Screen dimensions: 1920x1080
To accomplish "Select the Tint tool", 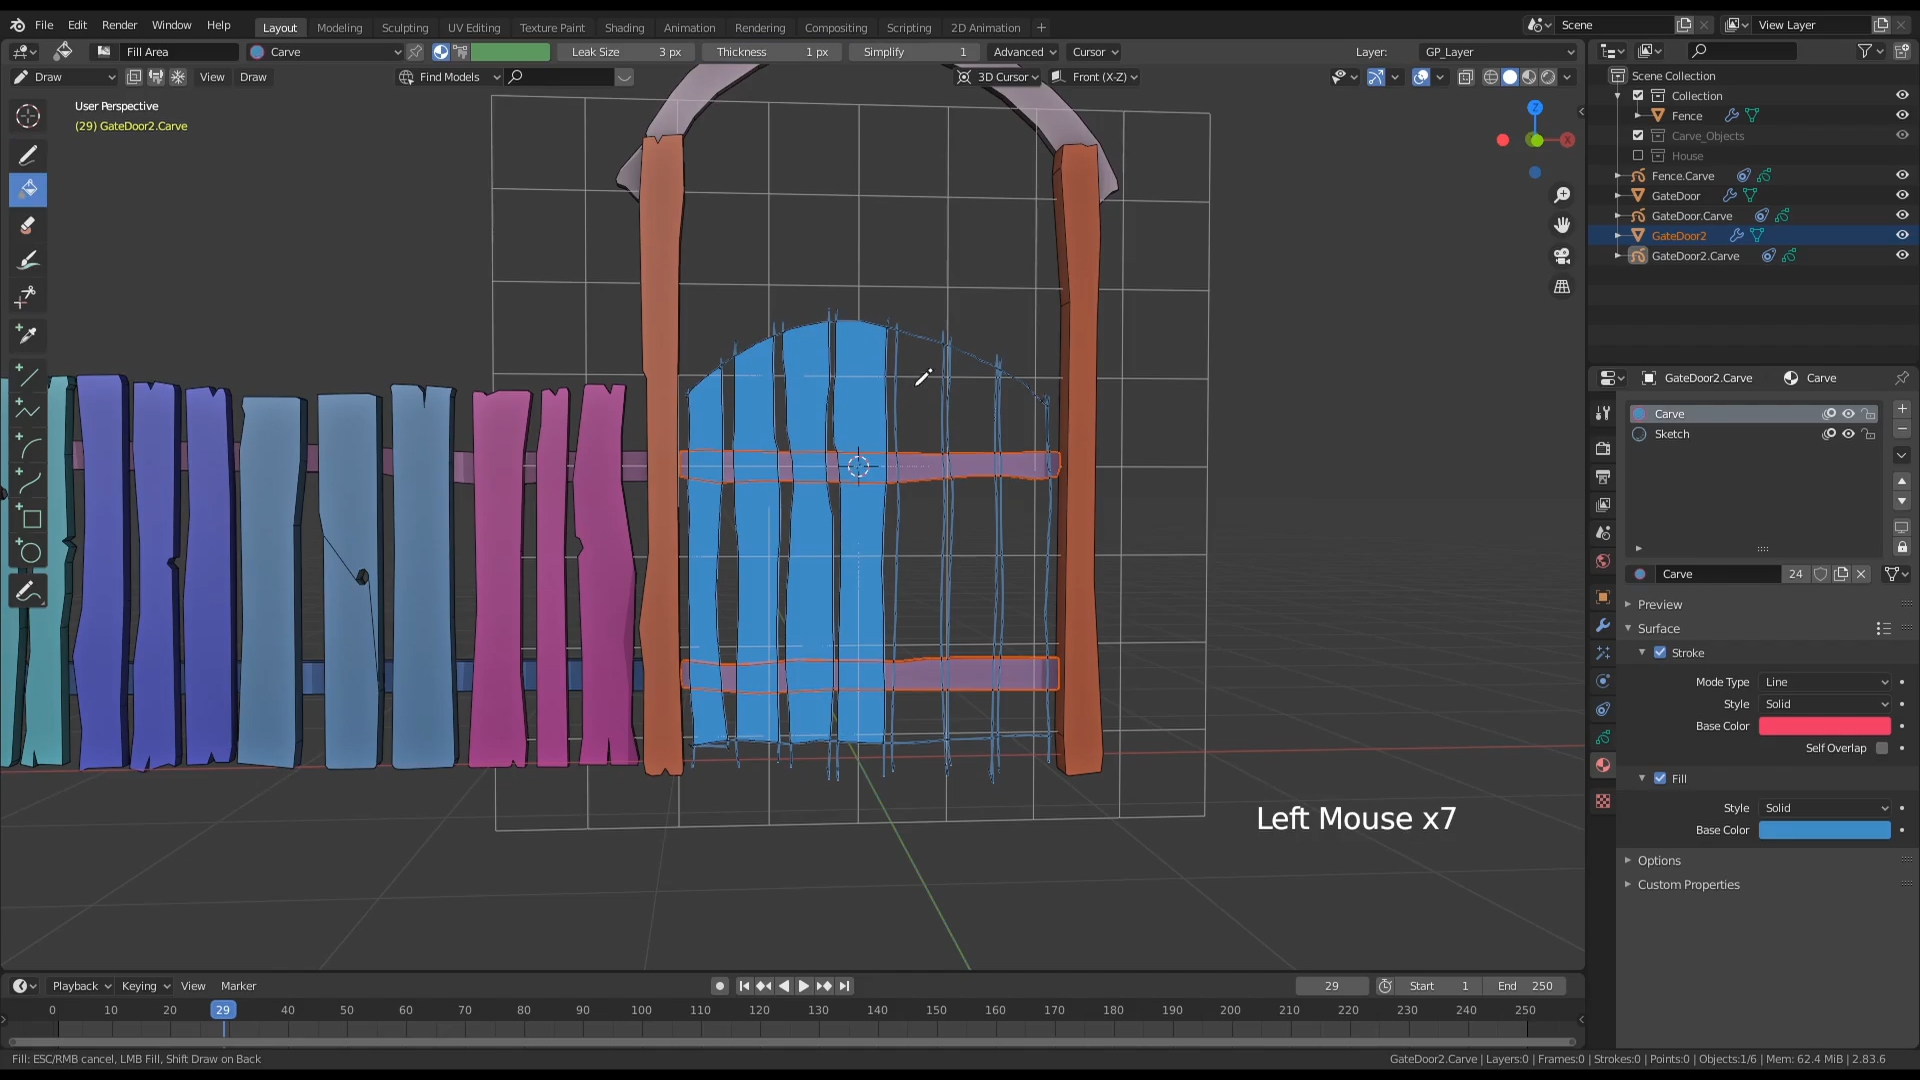I will [x=28, y=261].
